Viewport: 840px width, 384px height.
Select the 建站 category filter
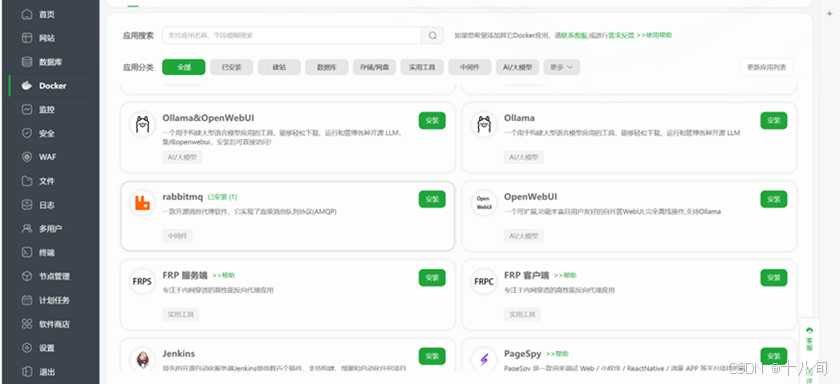click(x=279, y=67)
